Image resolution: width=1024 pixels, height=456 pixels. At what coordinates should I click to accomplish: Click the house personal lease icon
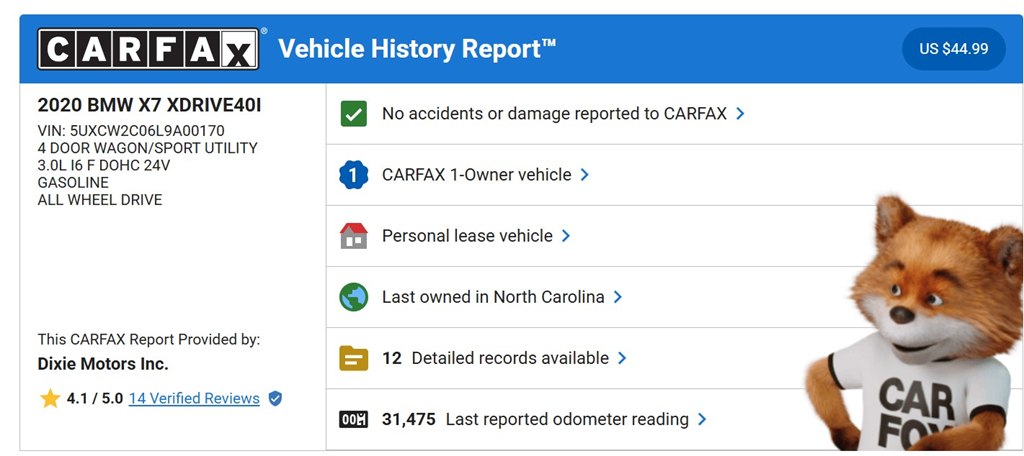click(x=353, y=236)
